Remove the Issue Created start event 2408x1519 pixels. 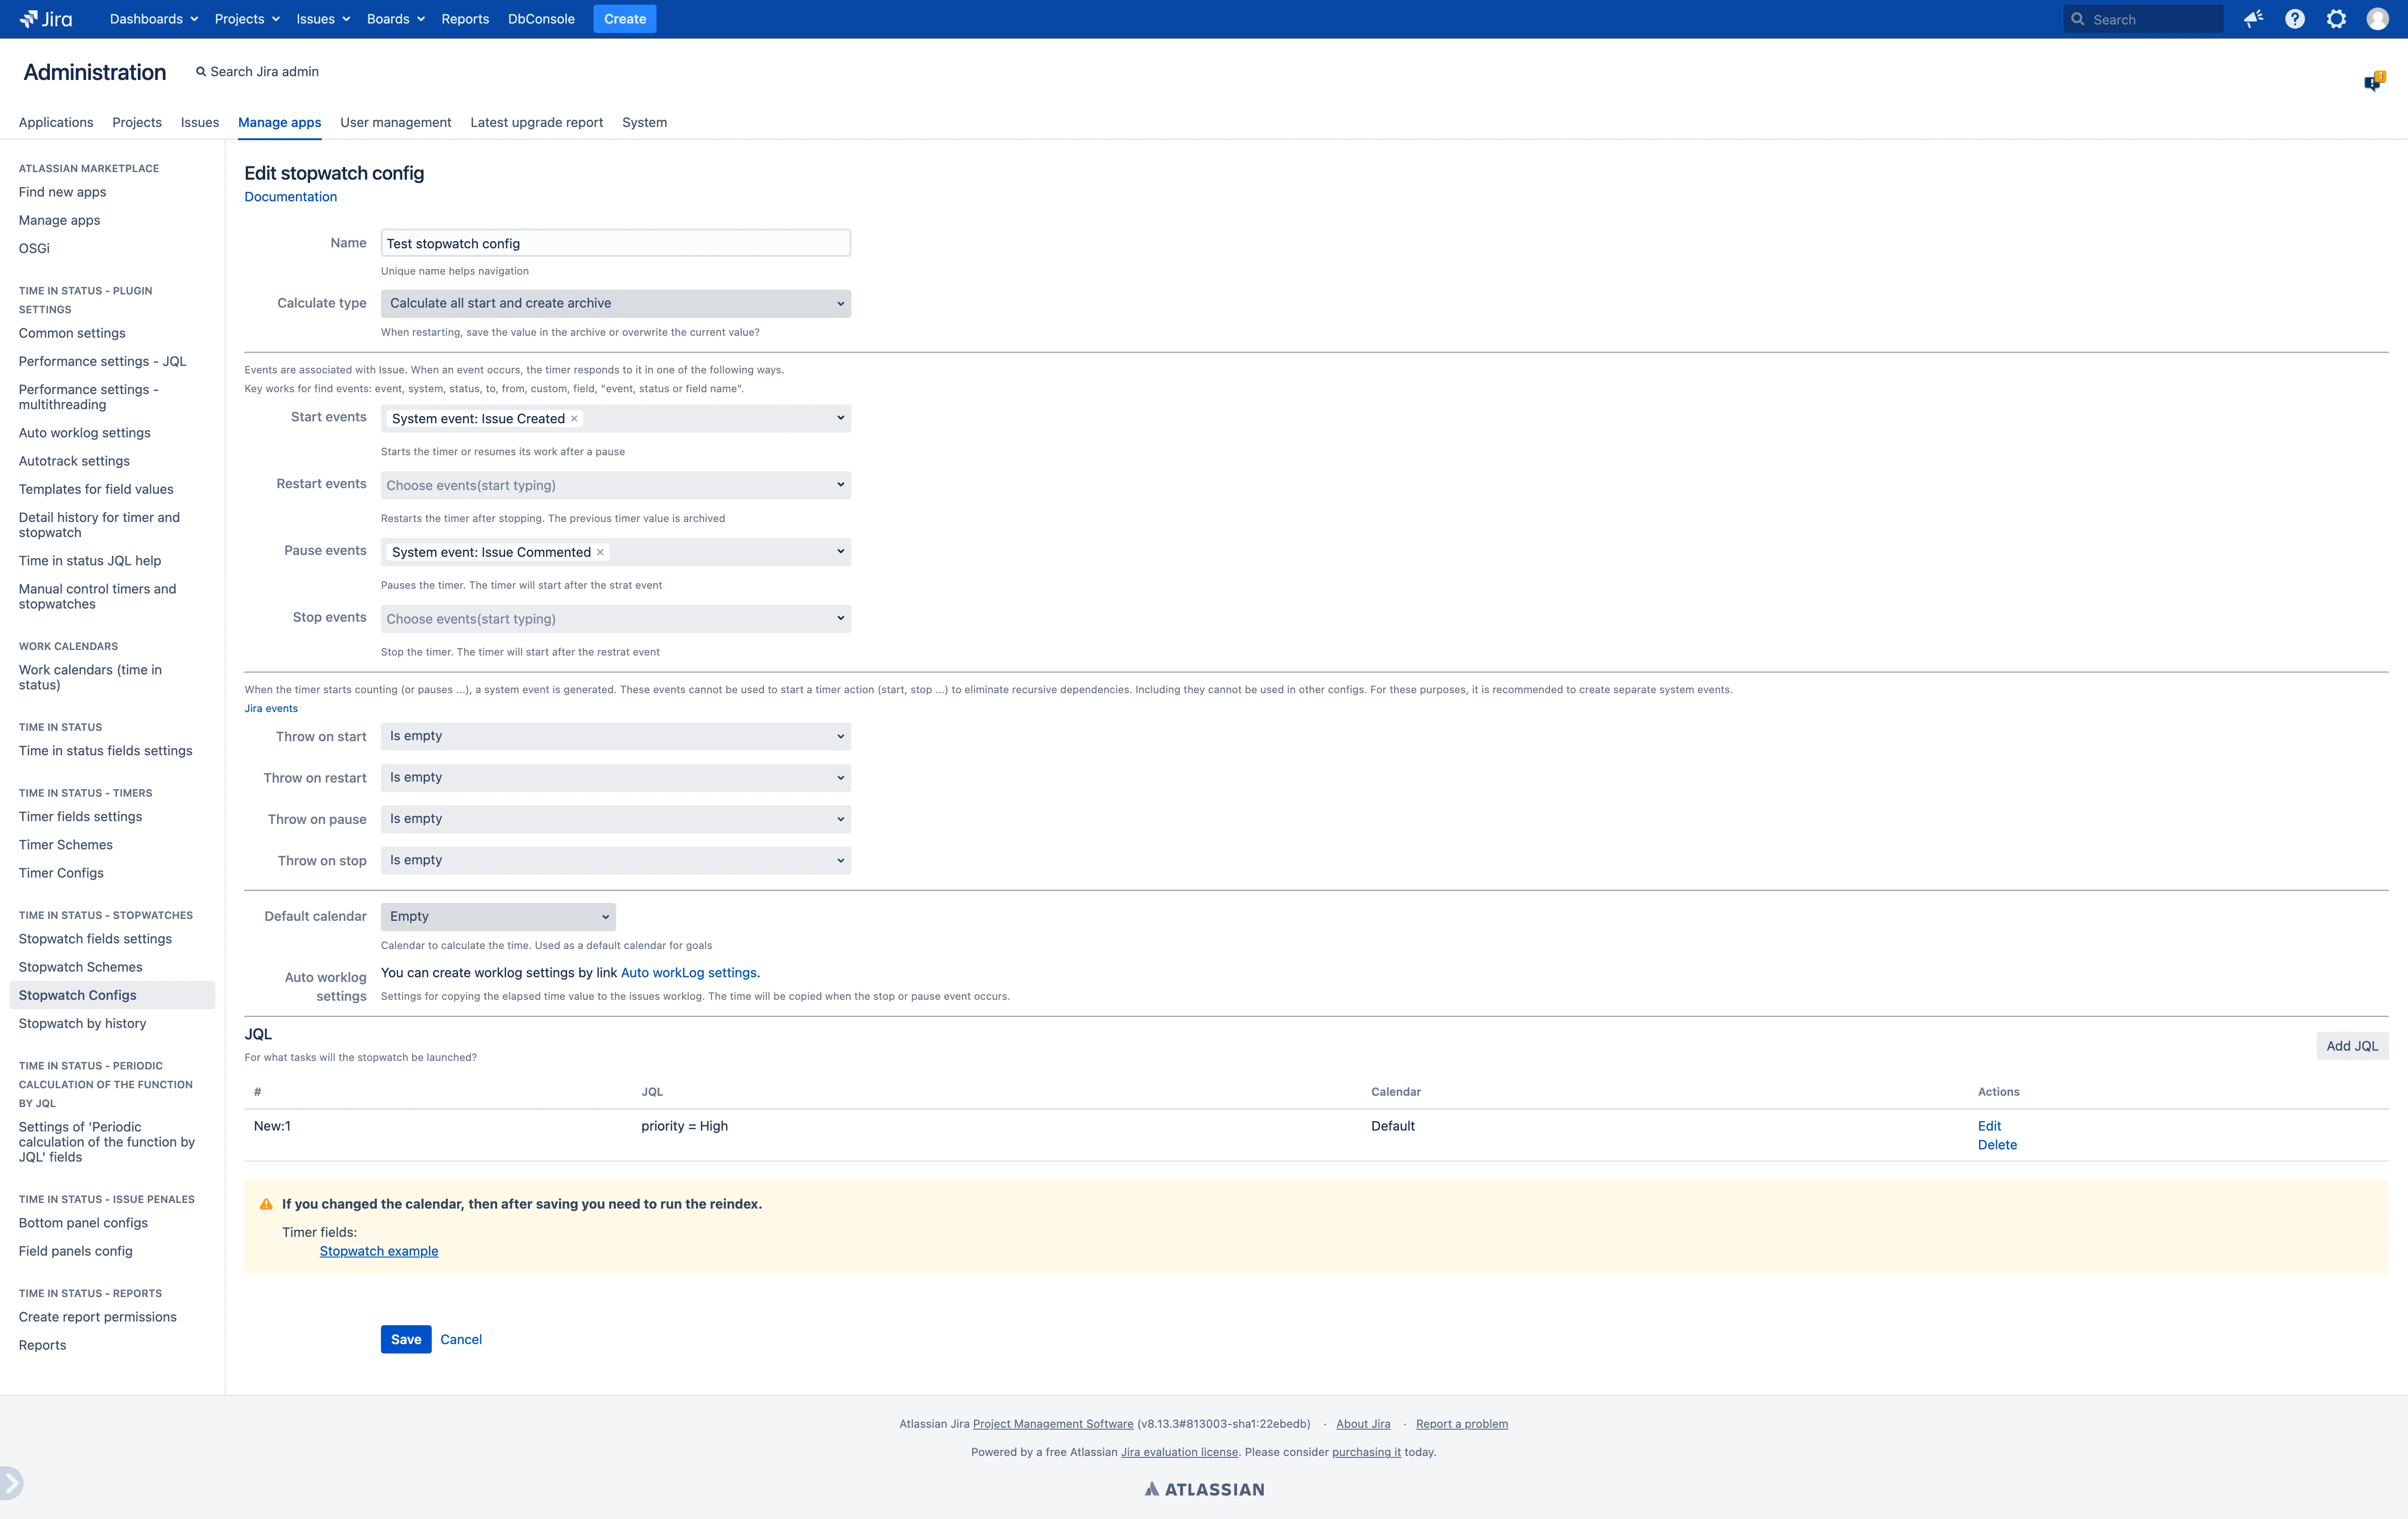point(574,419)
